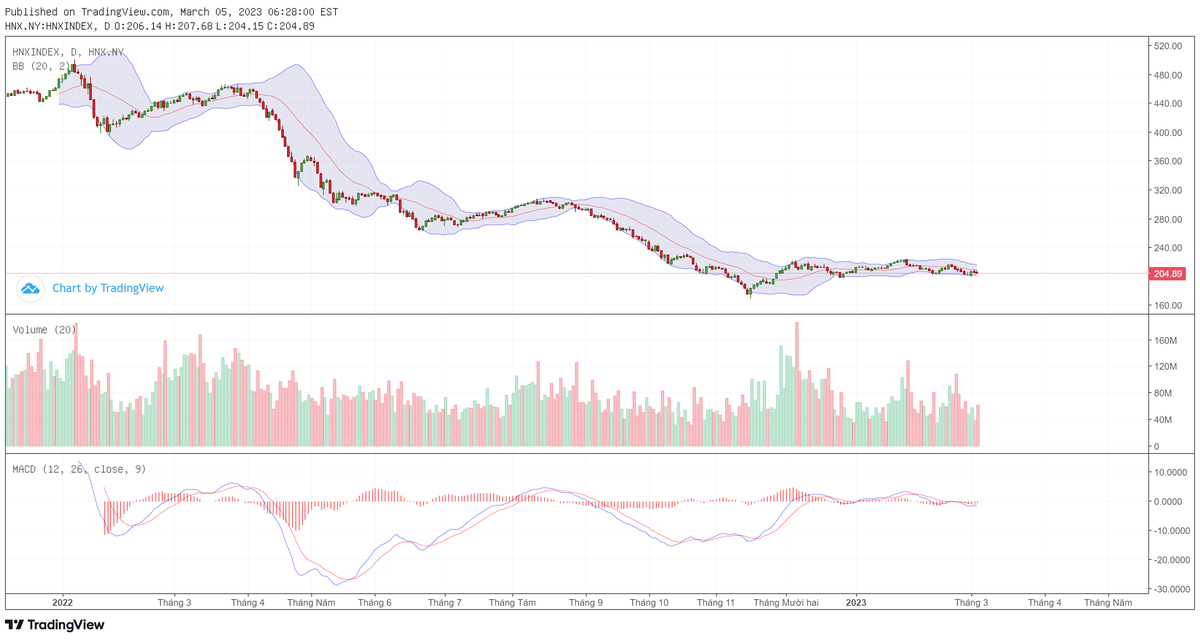This screenshot has width=1200, height=640.
Task: Select the "2023" label on the time axis
Action: [857, 602]
